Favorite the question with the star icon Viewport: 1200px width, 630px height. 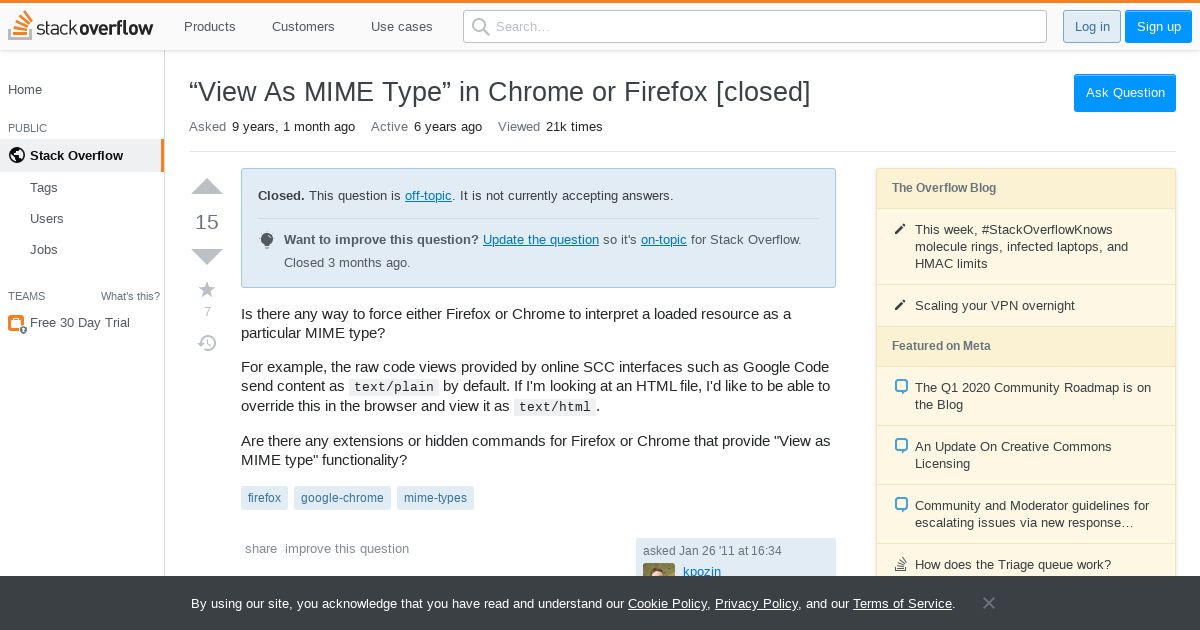pyautogui.click(x=207, y=290)
